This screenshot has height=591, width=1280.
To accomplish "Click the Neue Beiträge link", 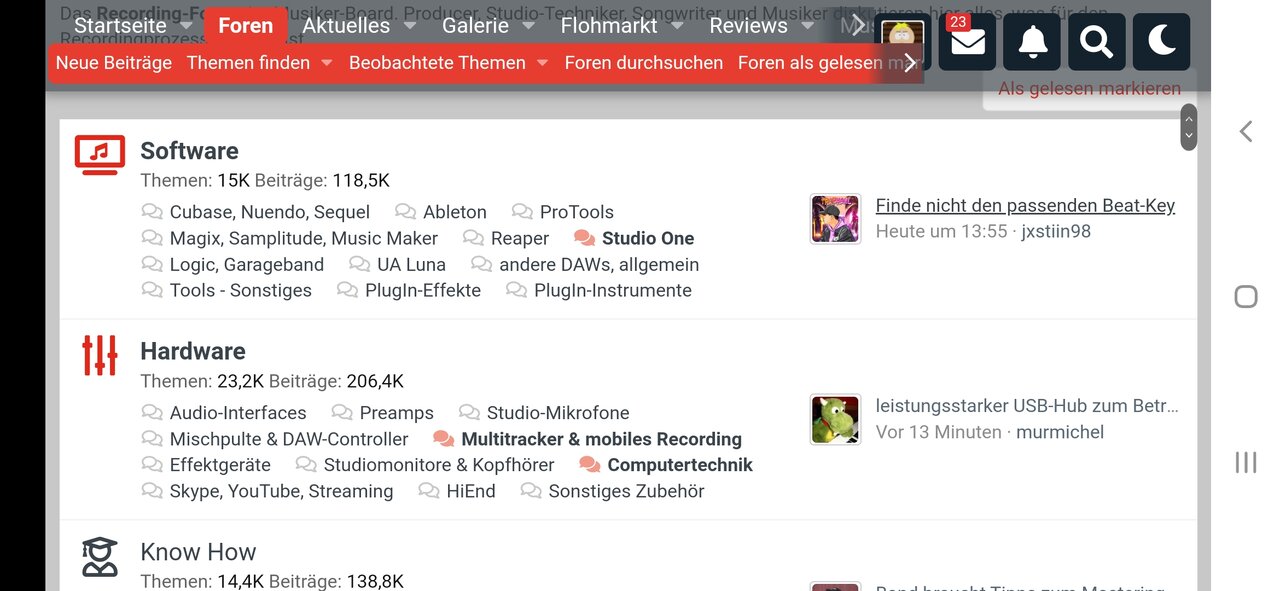I will pyautogui.click(x=114, y=63).
